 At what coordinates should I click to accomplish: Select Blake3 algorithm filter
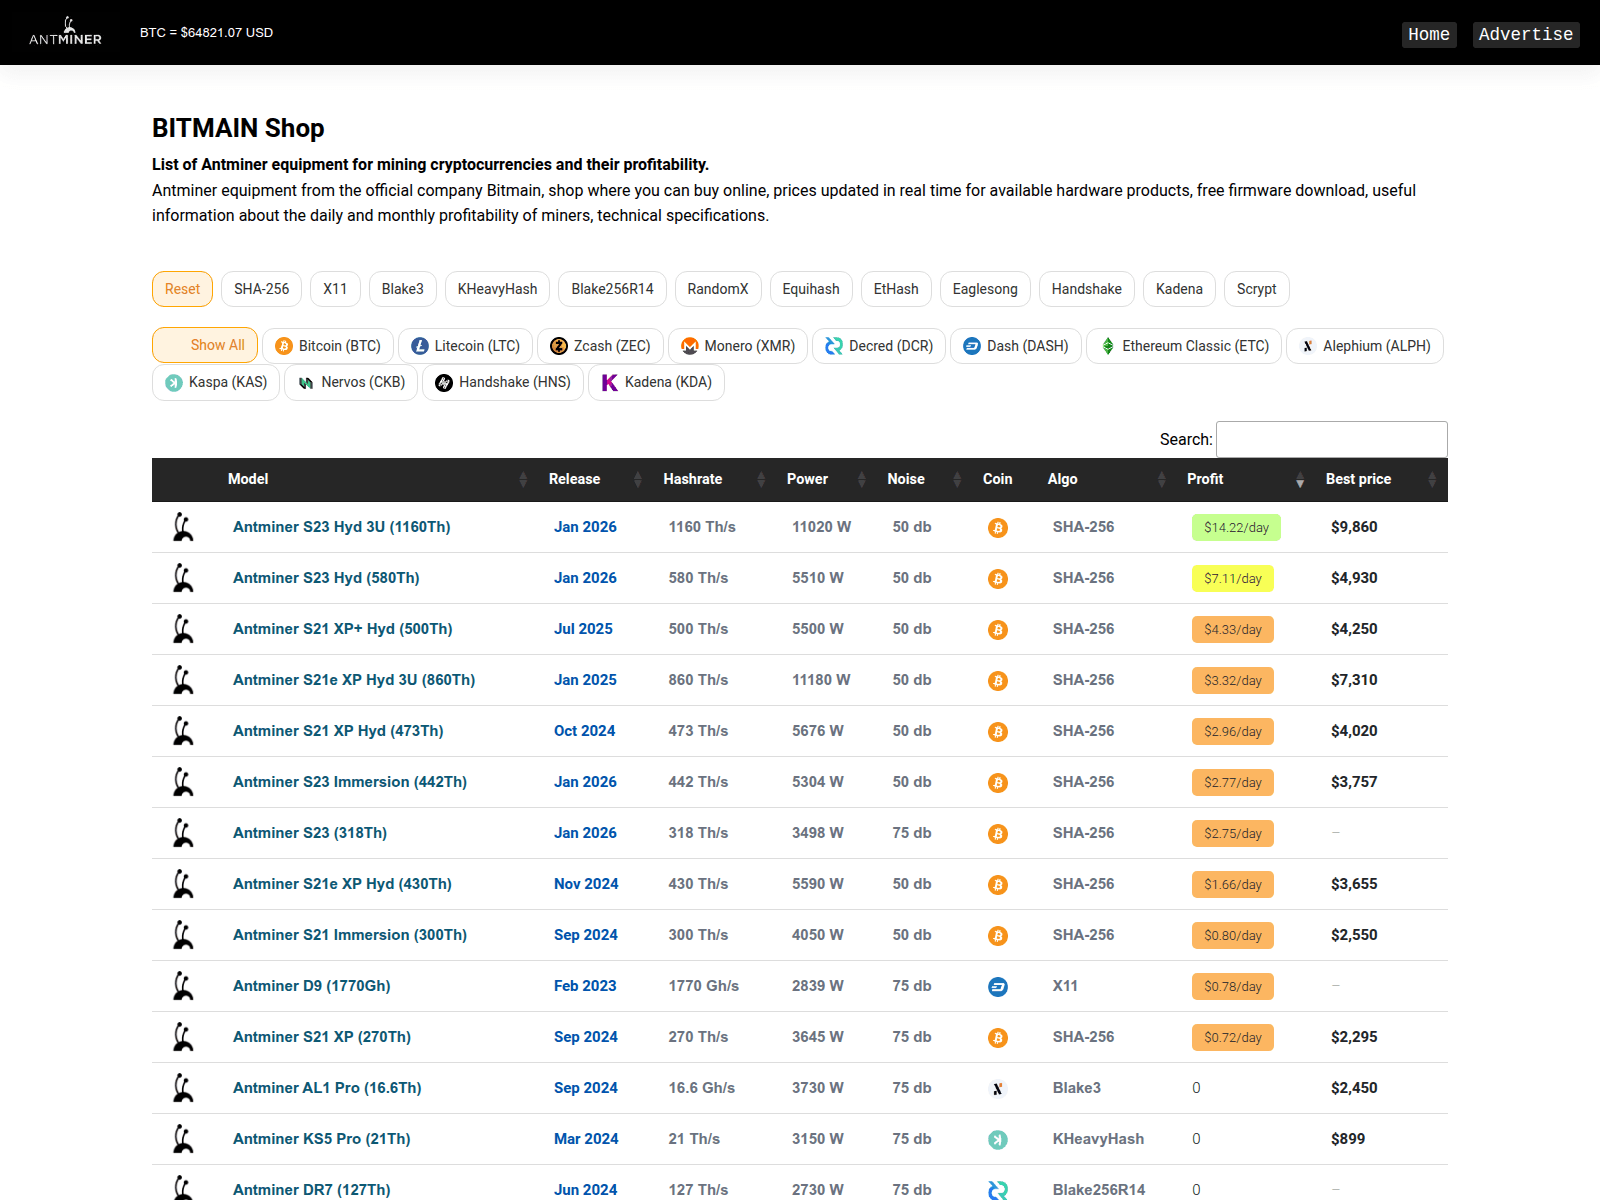403,289
